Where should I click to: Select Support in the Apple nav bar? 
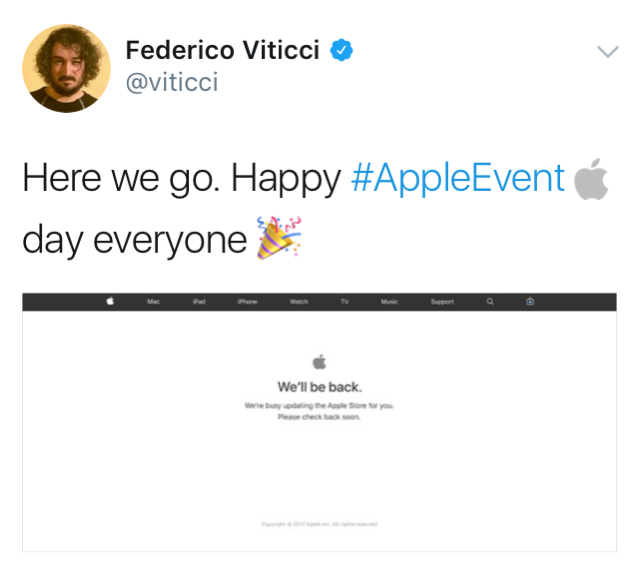click(442, 302)
